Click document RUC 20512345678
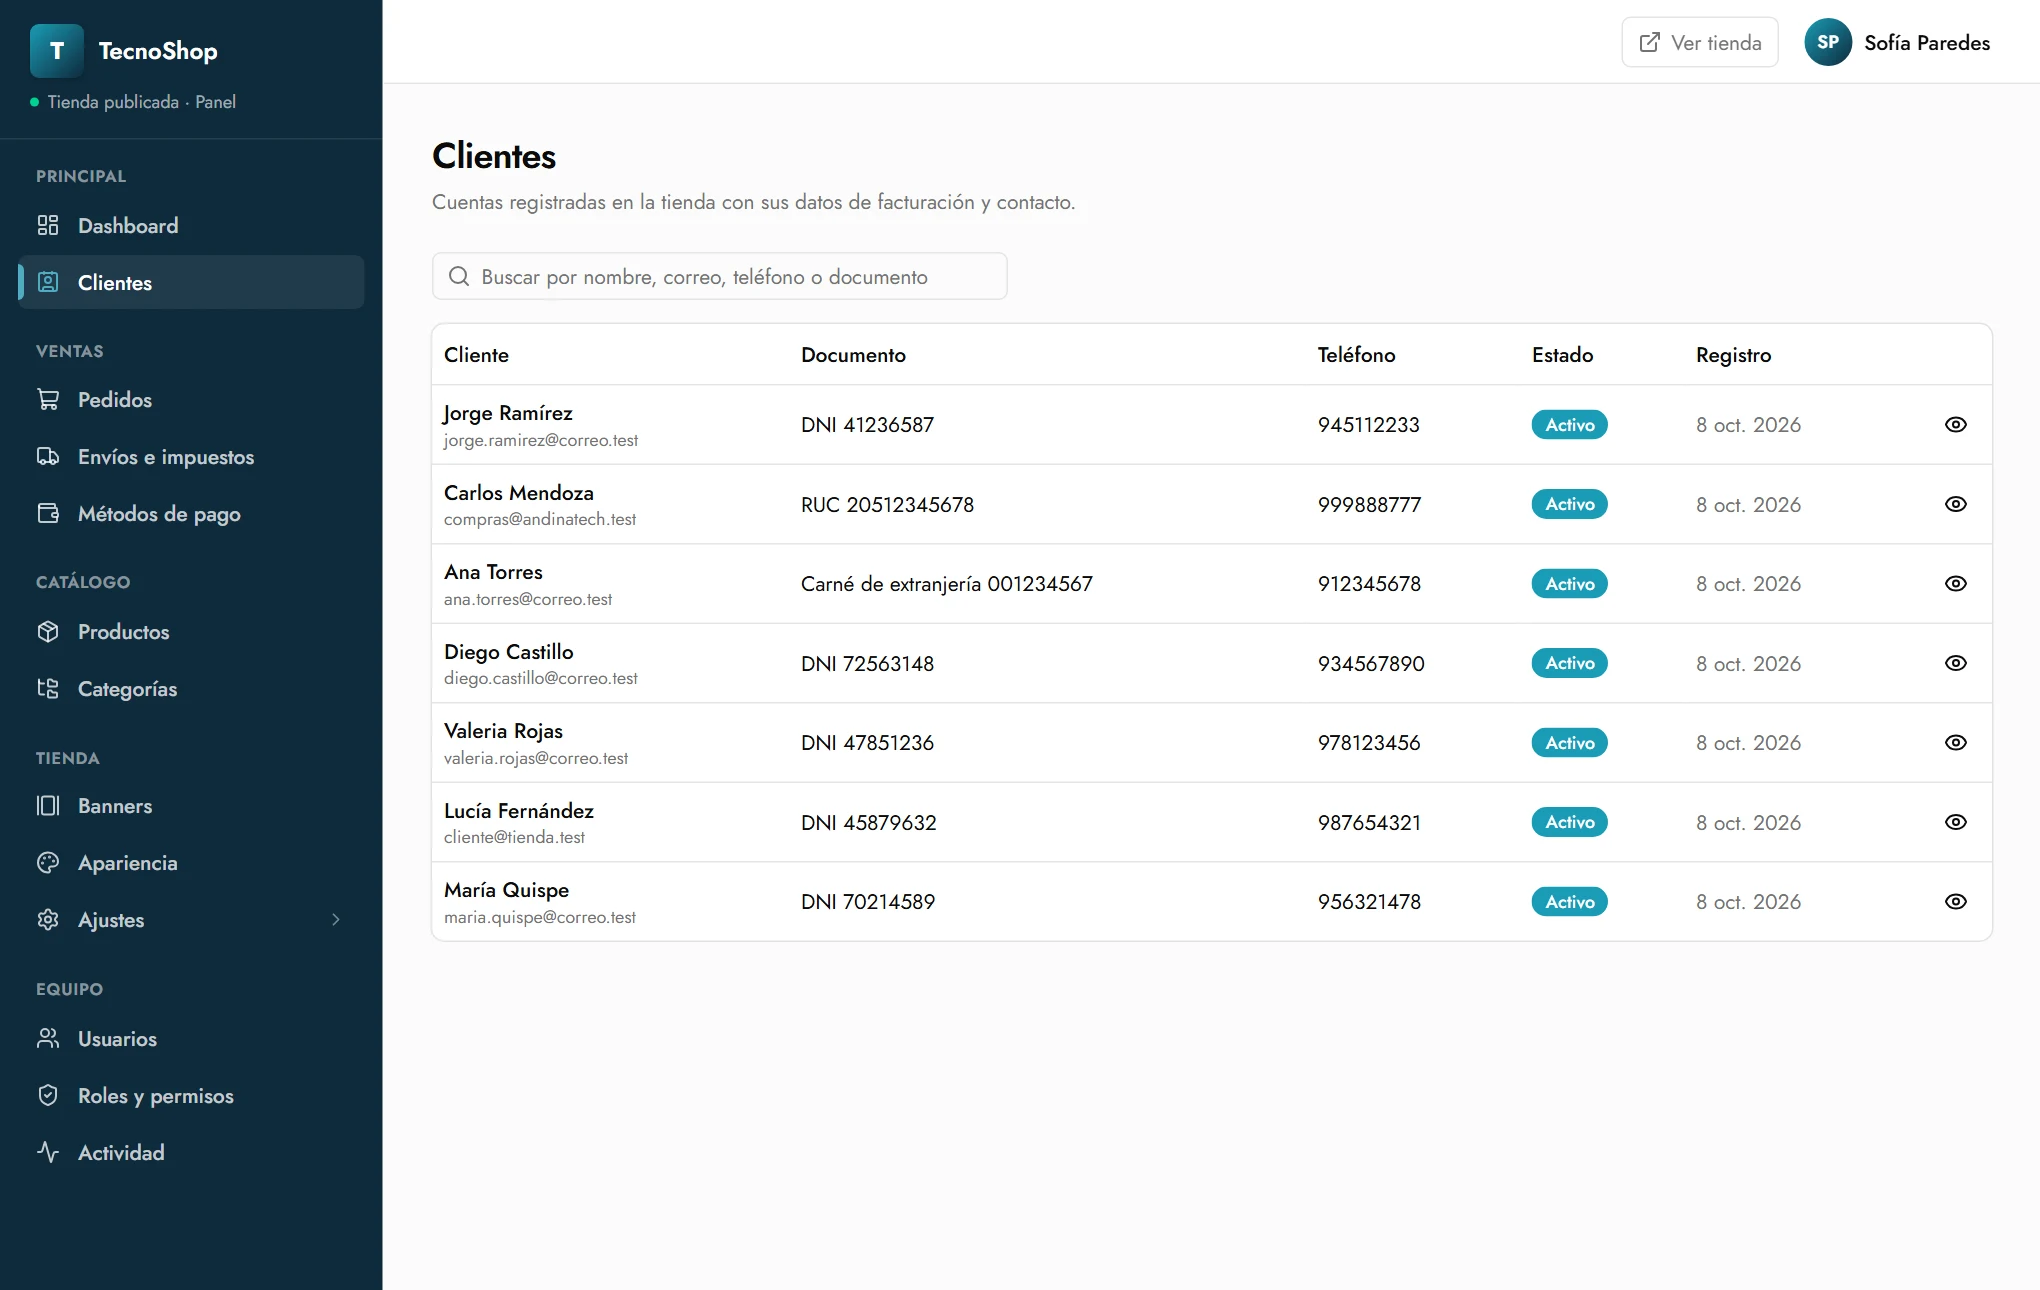 point(887,504)
